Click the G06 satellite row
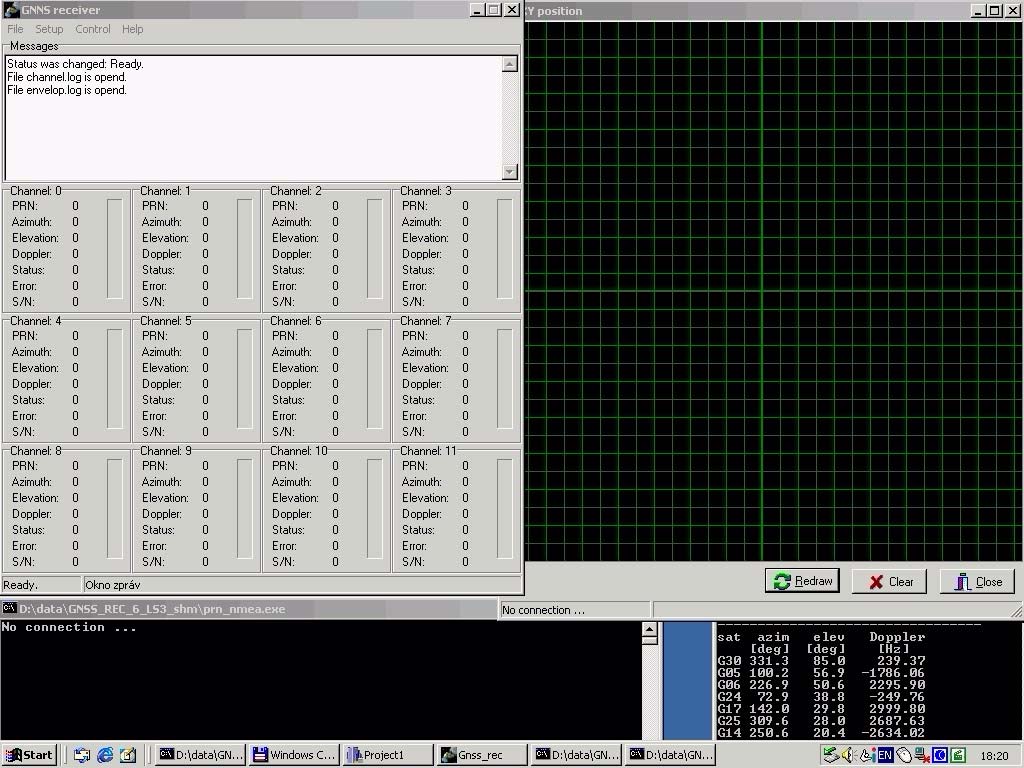 point(821,685)
